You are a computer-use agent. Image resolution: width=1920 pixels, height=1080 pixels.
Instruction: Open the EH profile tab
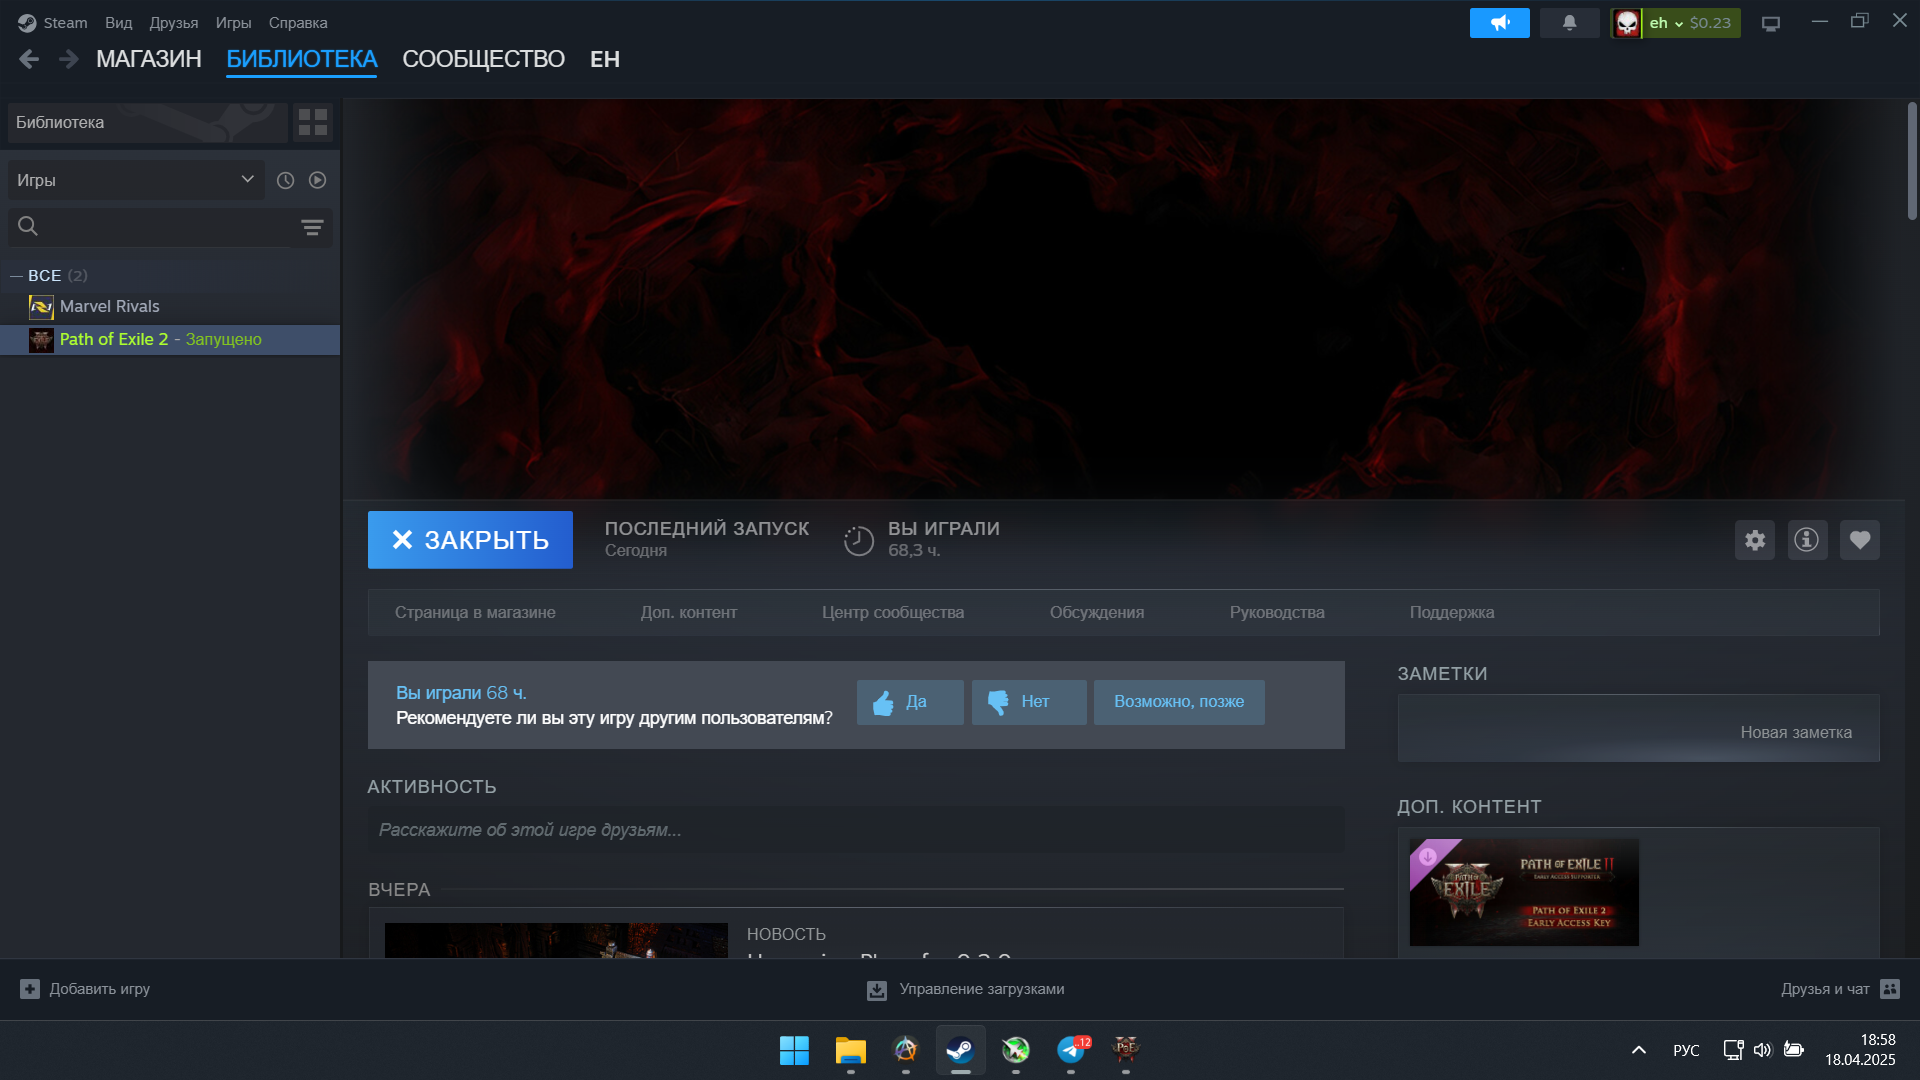[x=605, y=59]
